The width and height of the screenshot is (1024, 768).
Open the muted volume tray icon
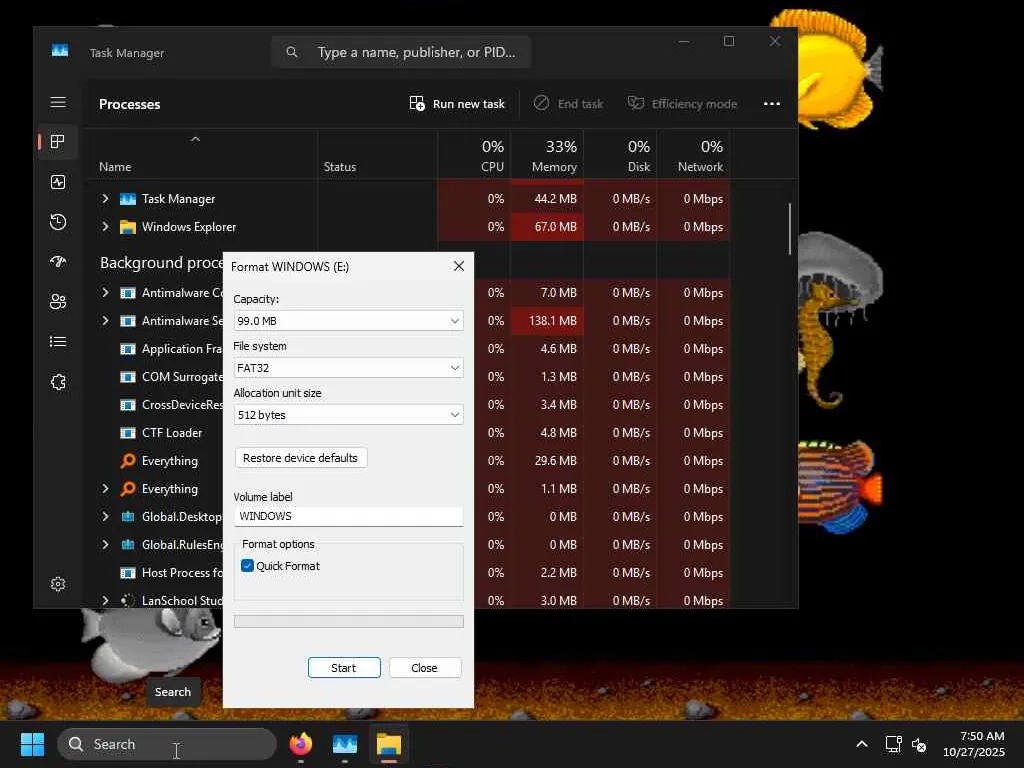tap(919, 744)
